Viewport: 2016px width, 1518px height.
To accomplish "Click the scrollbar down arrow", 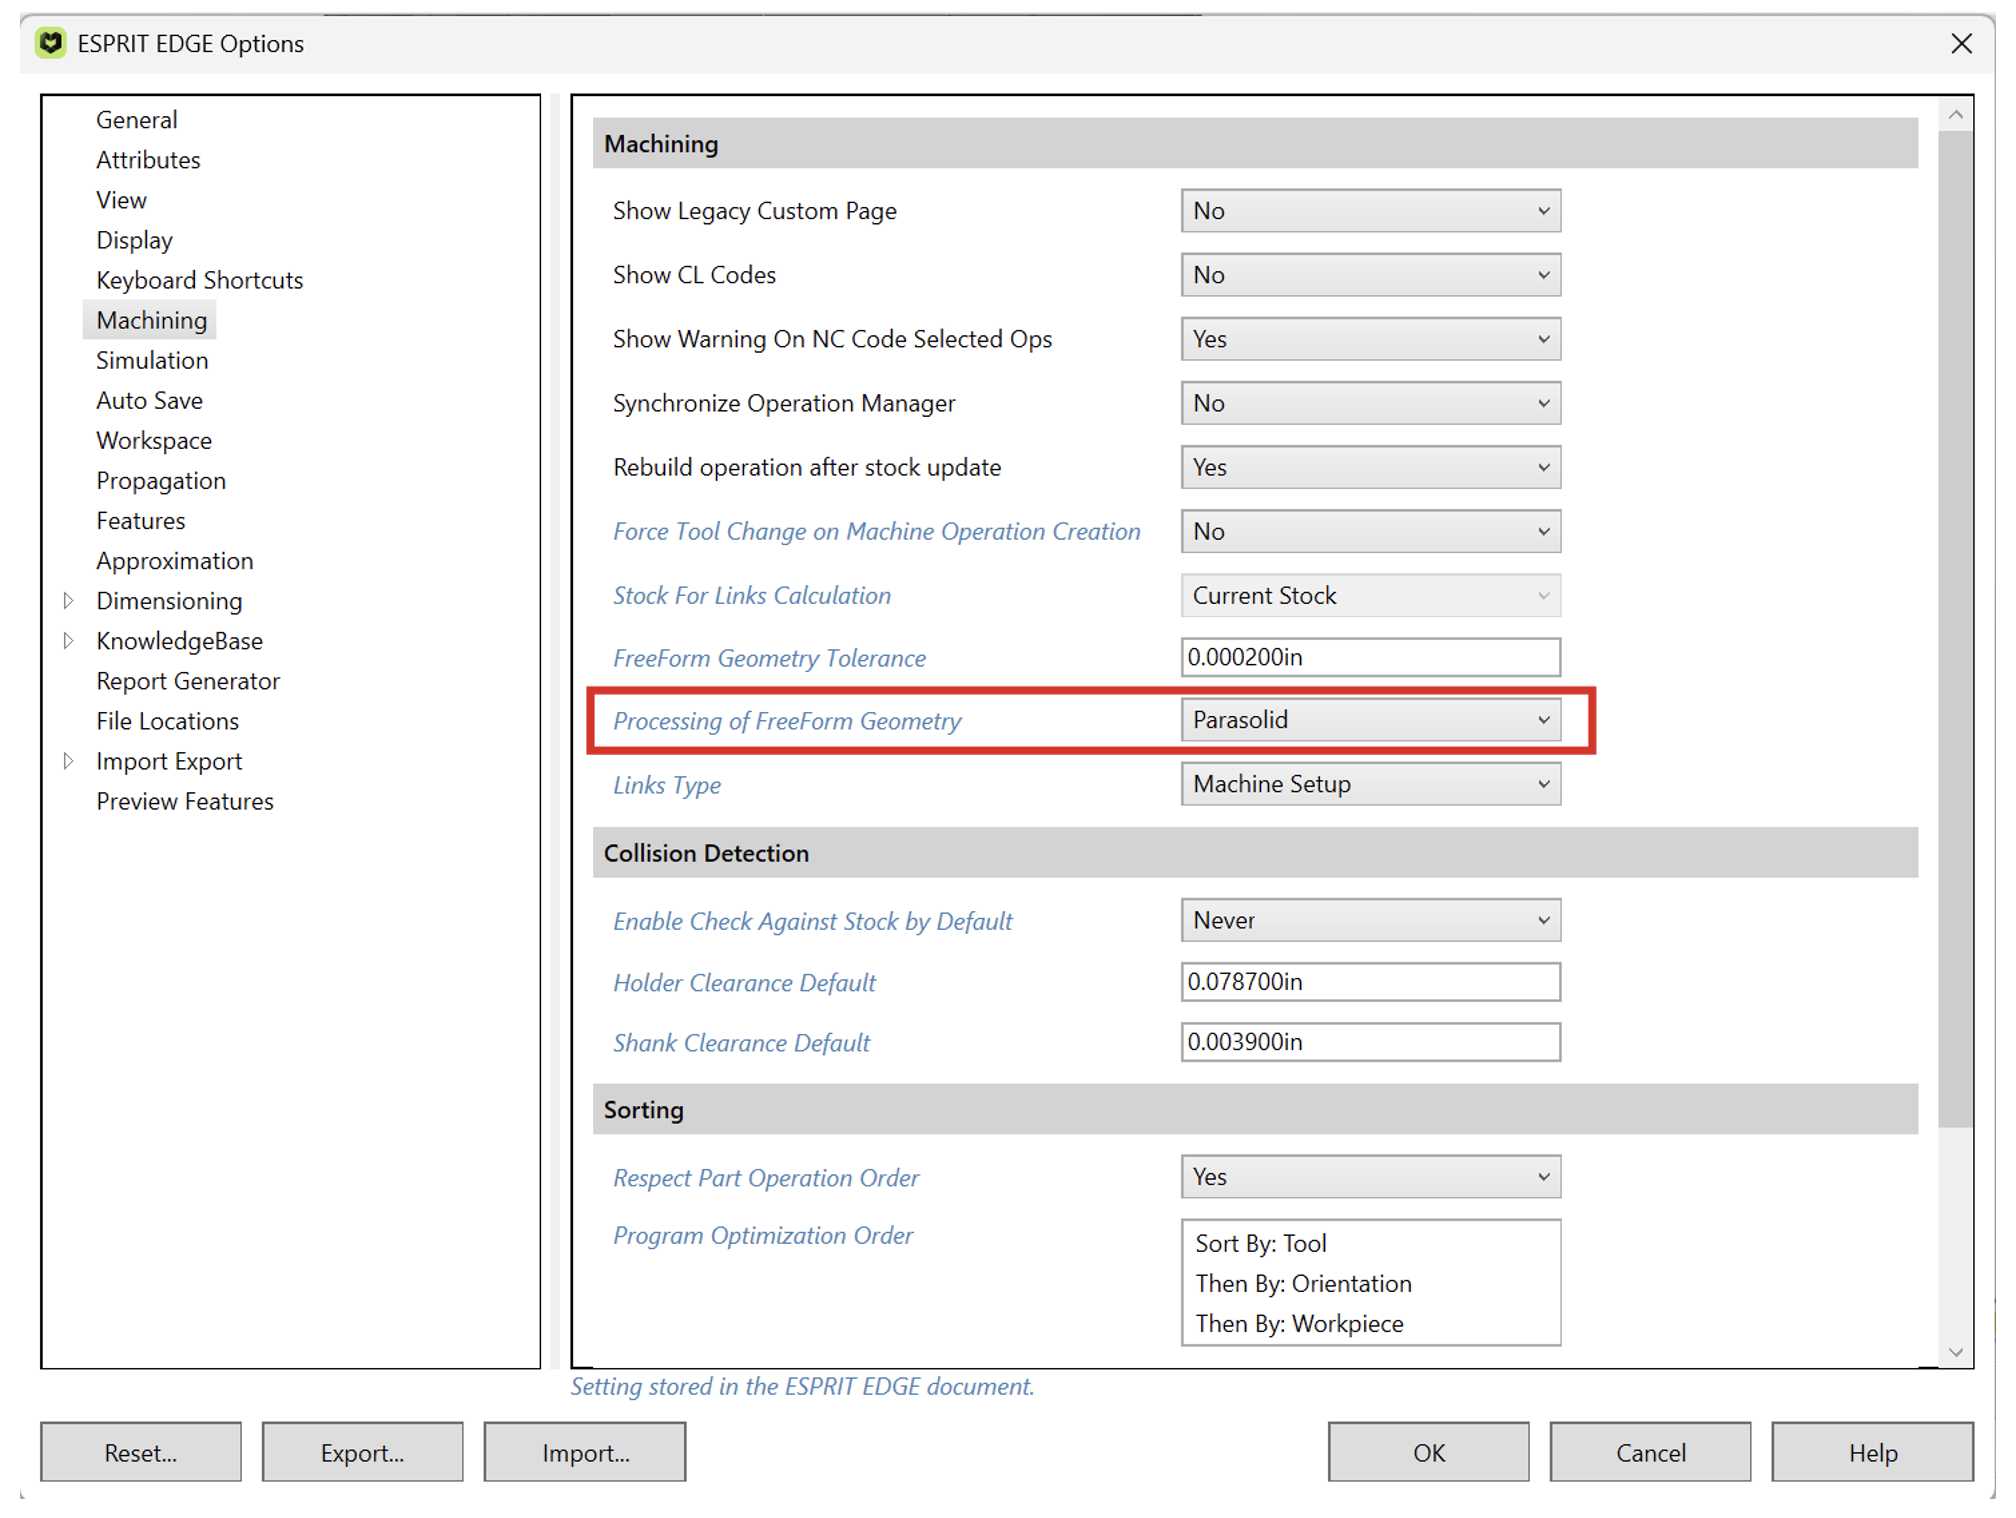I will point(1955,1352).
